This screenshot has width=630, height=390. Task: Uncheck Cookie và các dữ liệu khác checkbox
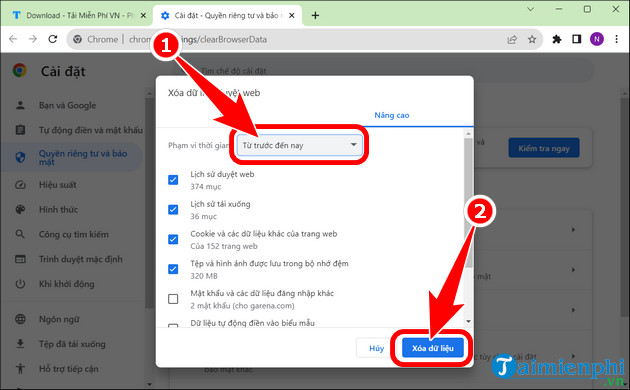click(x=173, y=239)
